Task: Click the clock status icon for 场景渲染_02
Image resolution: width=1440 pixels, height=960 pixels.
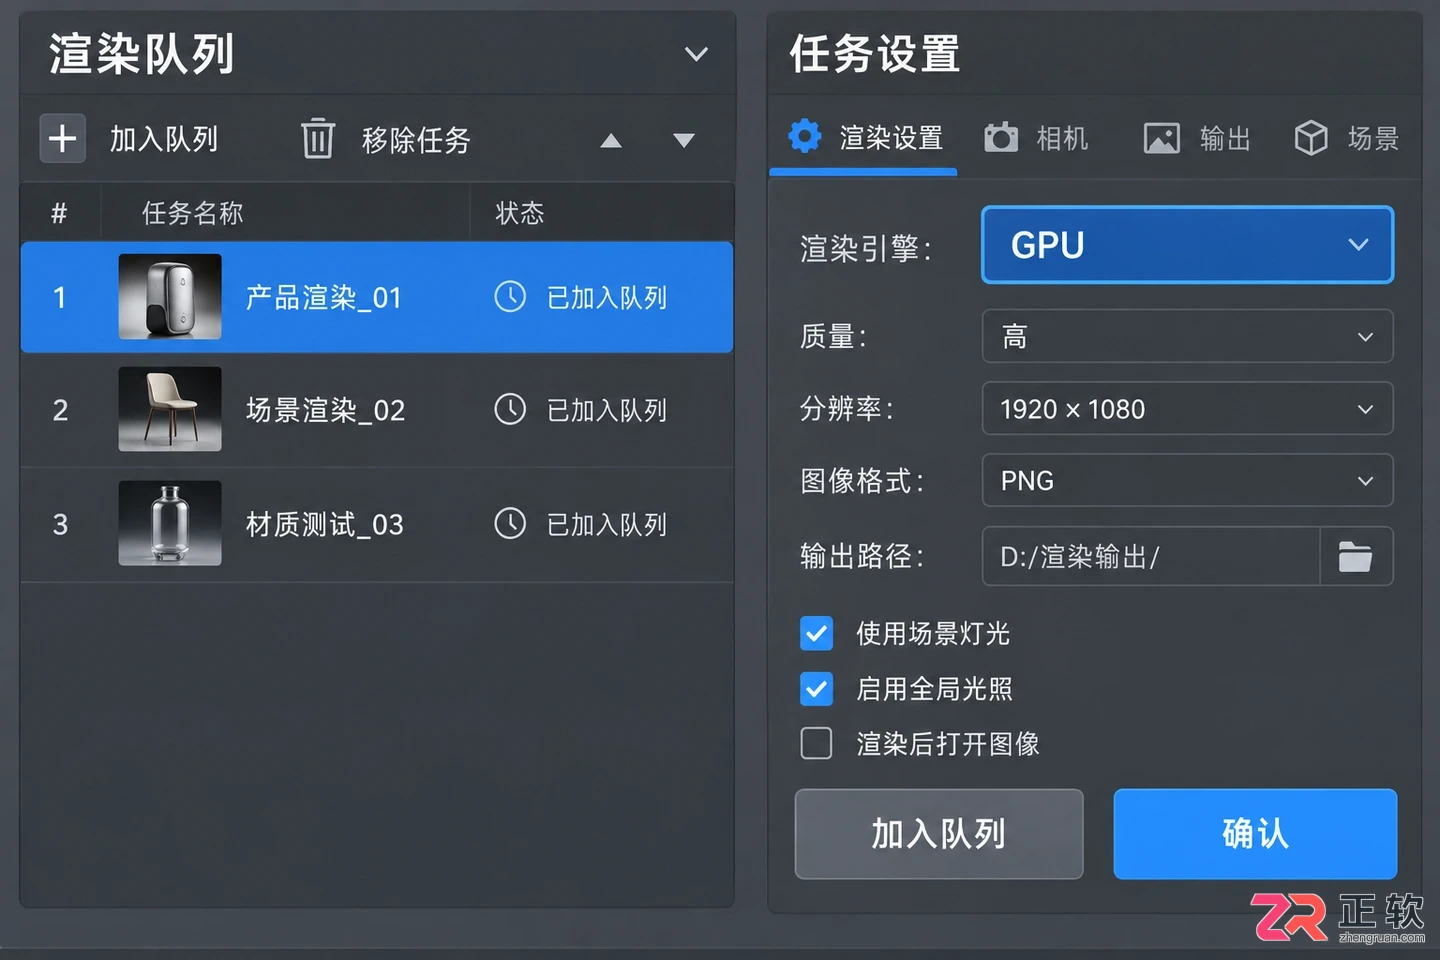Action: coord(510,409)
